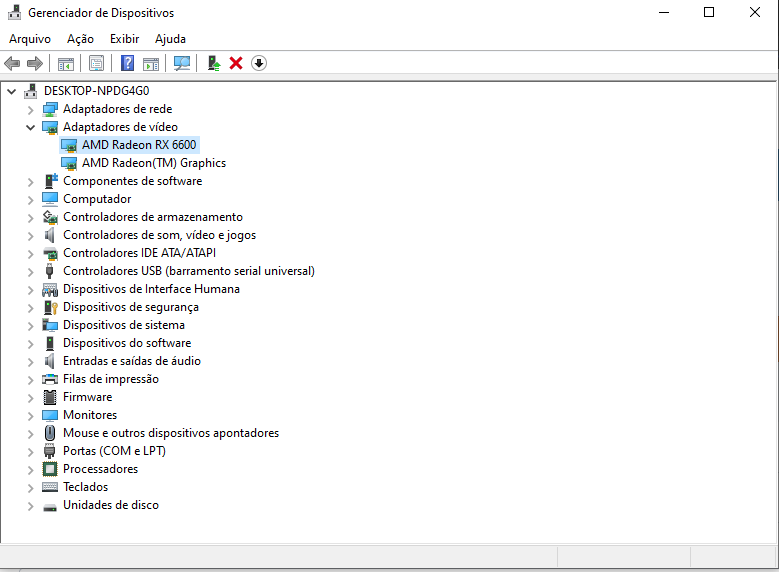The height and width of the screenshot is (572, 779).
Task: Open the Ajuda menu
Action: click(170, 39)
